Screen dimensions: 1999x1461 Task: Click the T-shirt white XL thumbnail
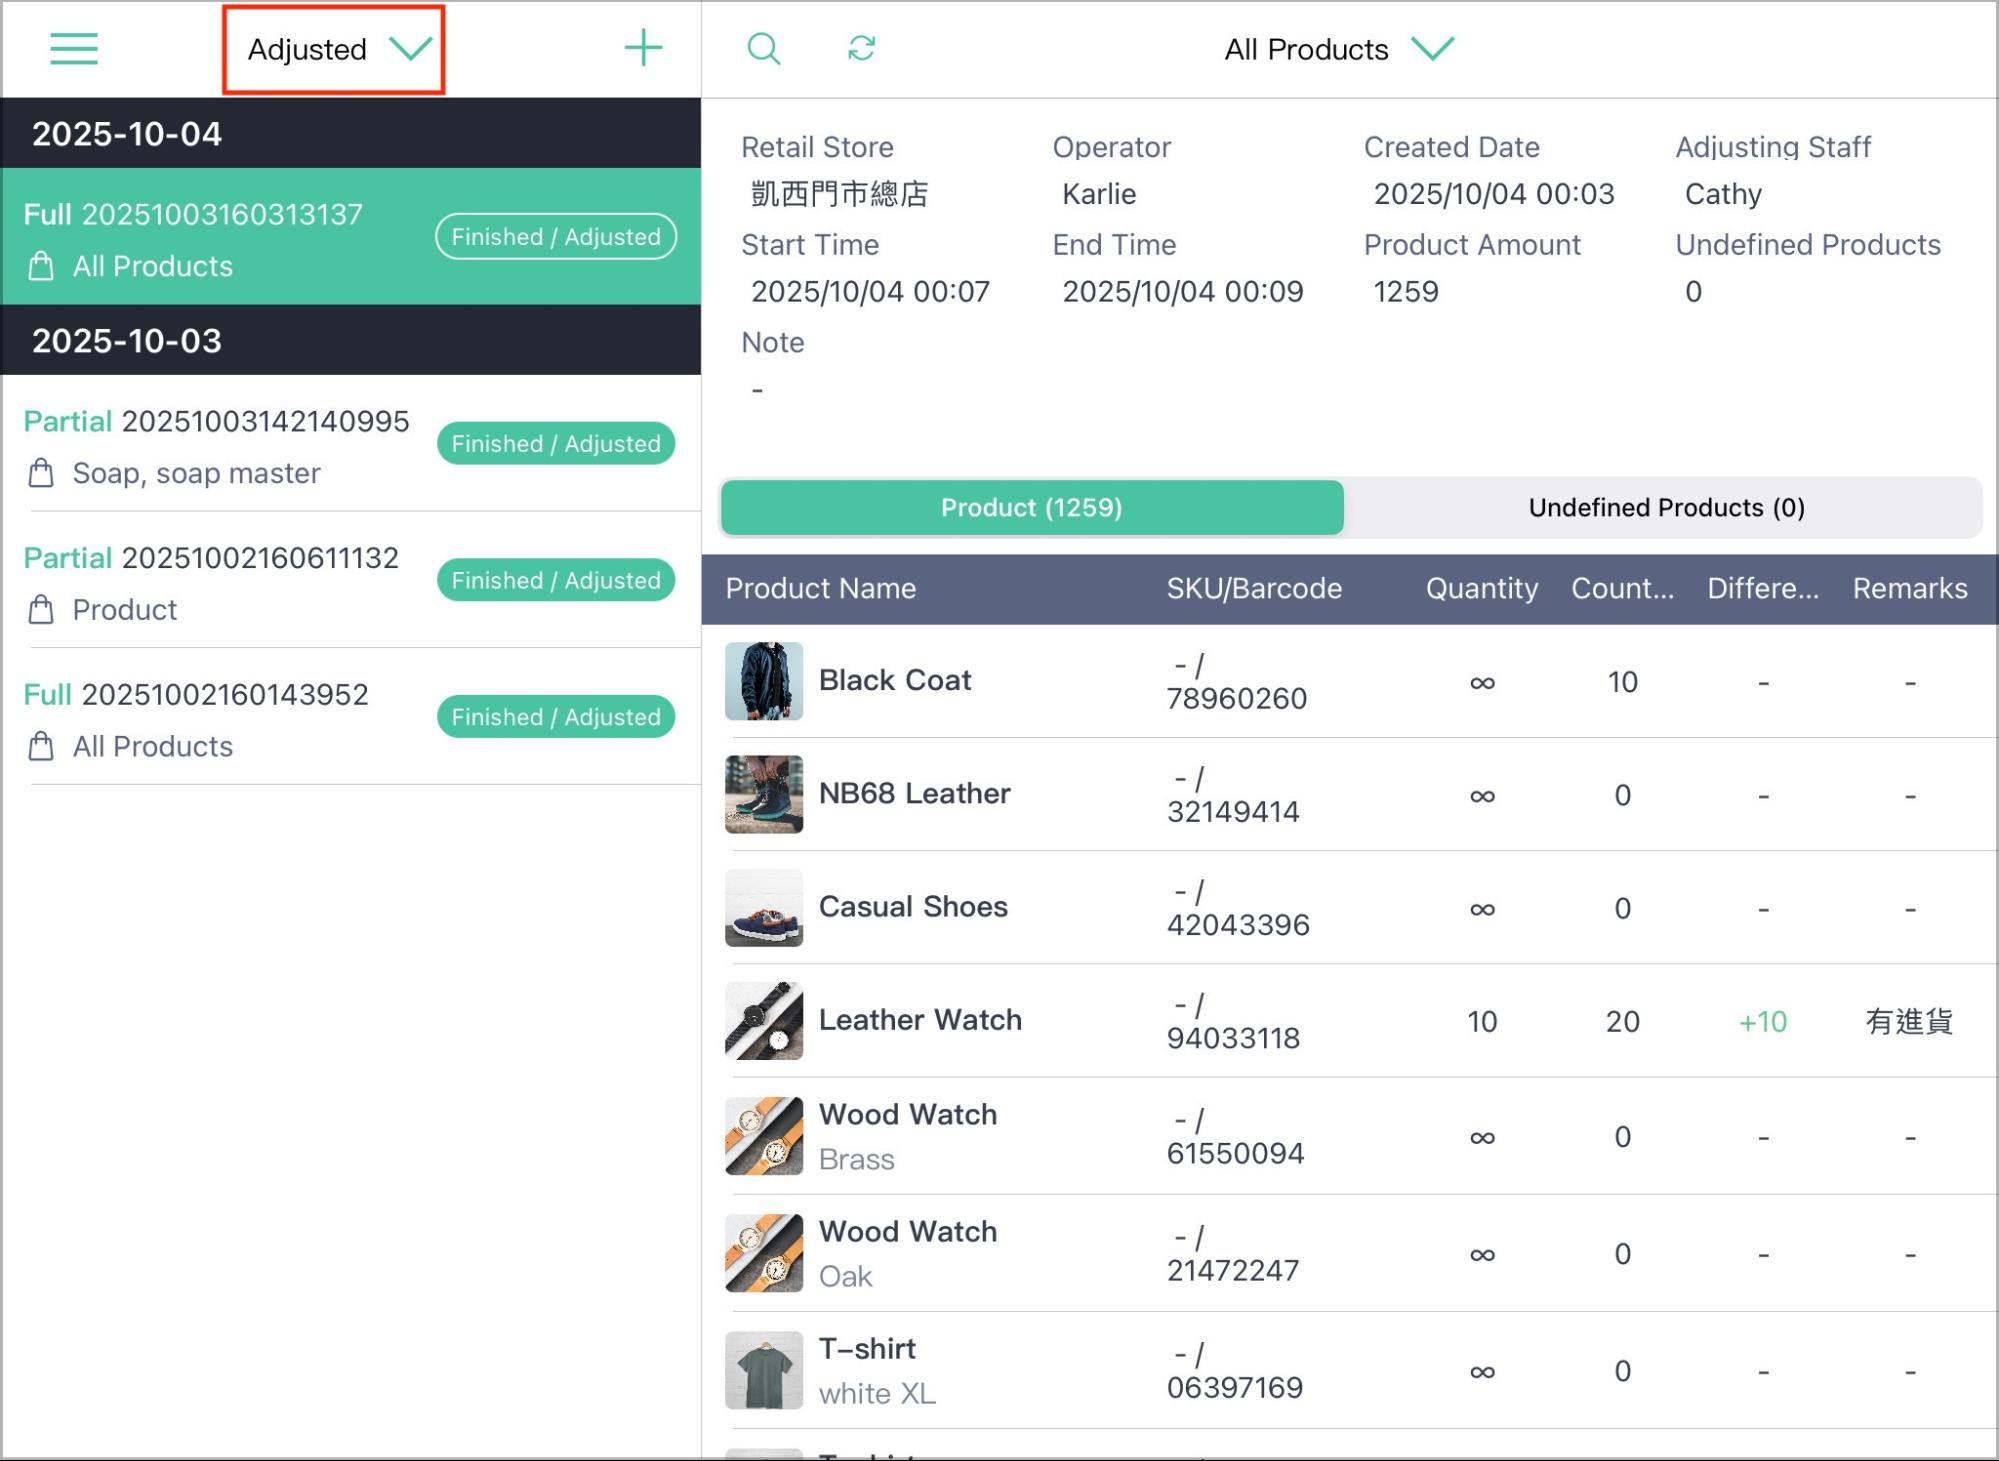[764, 1370]
